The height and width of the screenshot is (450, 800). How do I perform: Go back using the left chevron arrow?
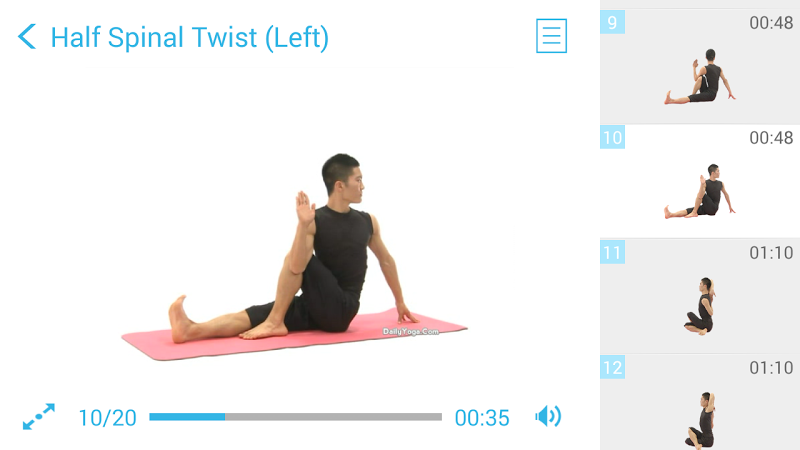click(27, 37)
